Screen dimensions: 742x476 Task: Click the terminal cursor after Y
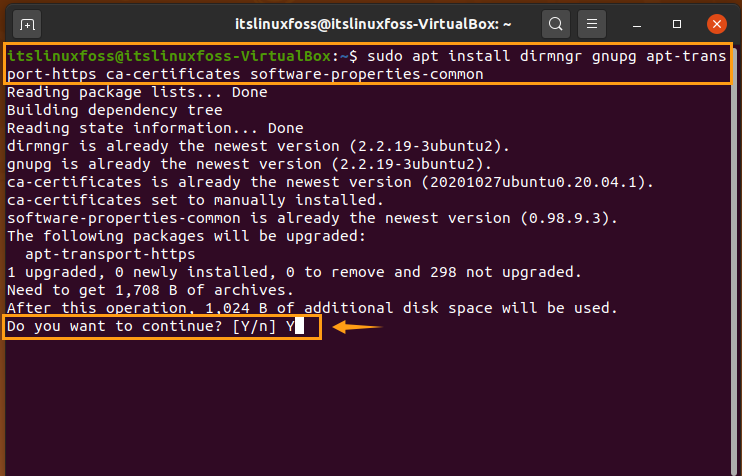(300, 326)
